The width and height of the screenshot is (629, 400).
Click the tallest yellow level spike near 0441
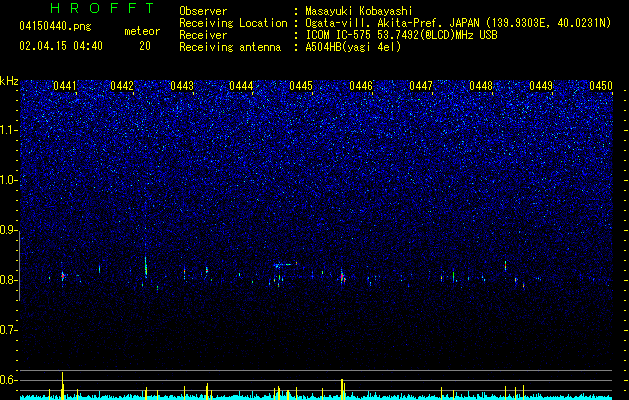(x=63, y=386)
